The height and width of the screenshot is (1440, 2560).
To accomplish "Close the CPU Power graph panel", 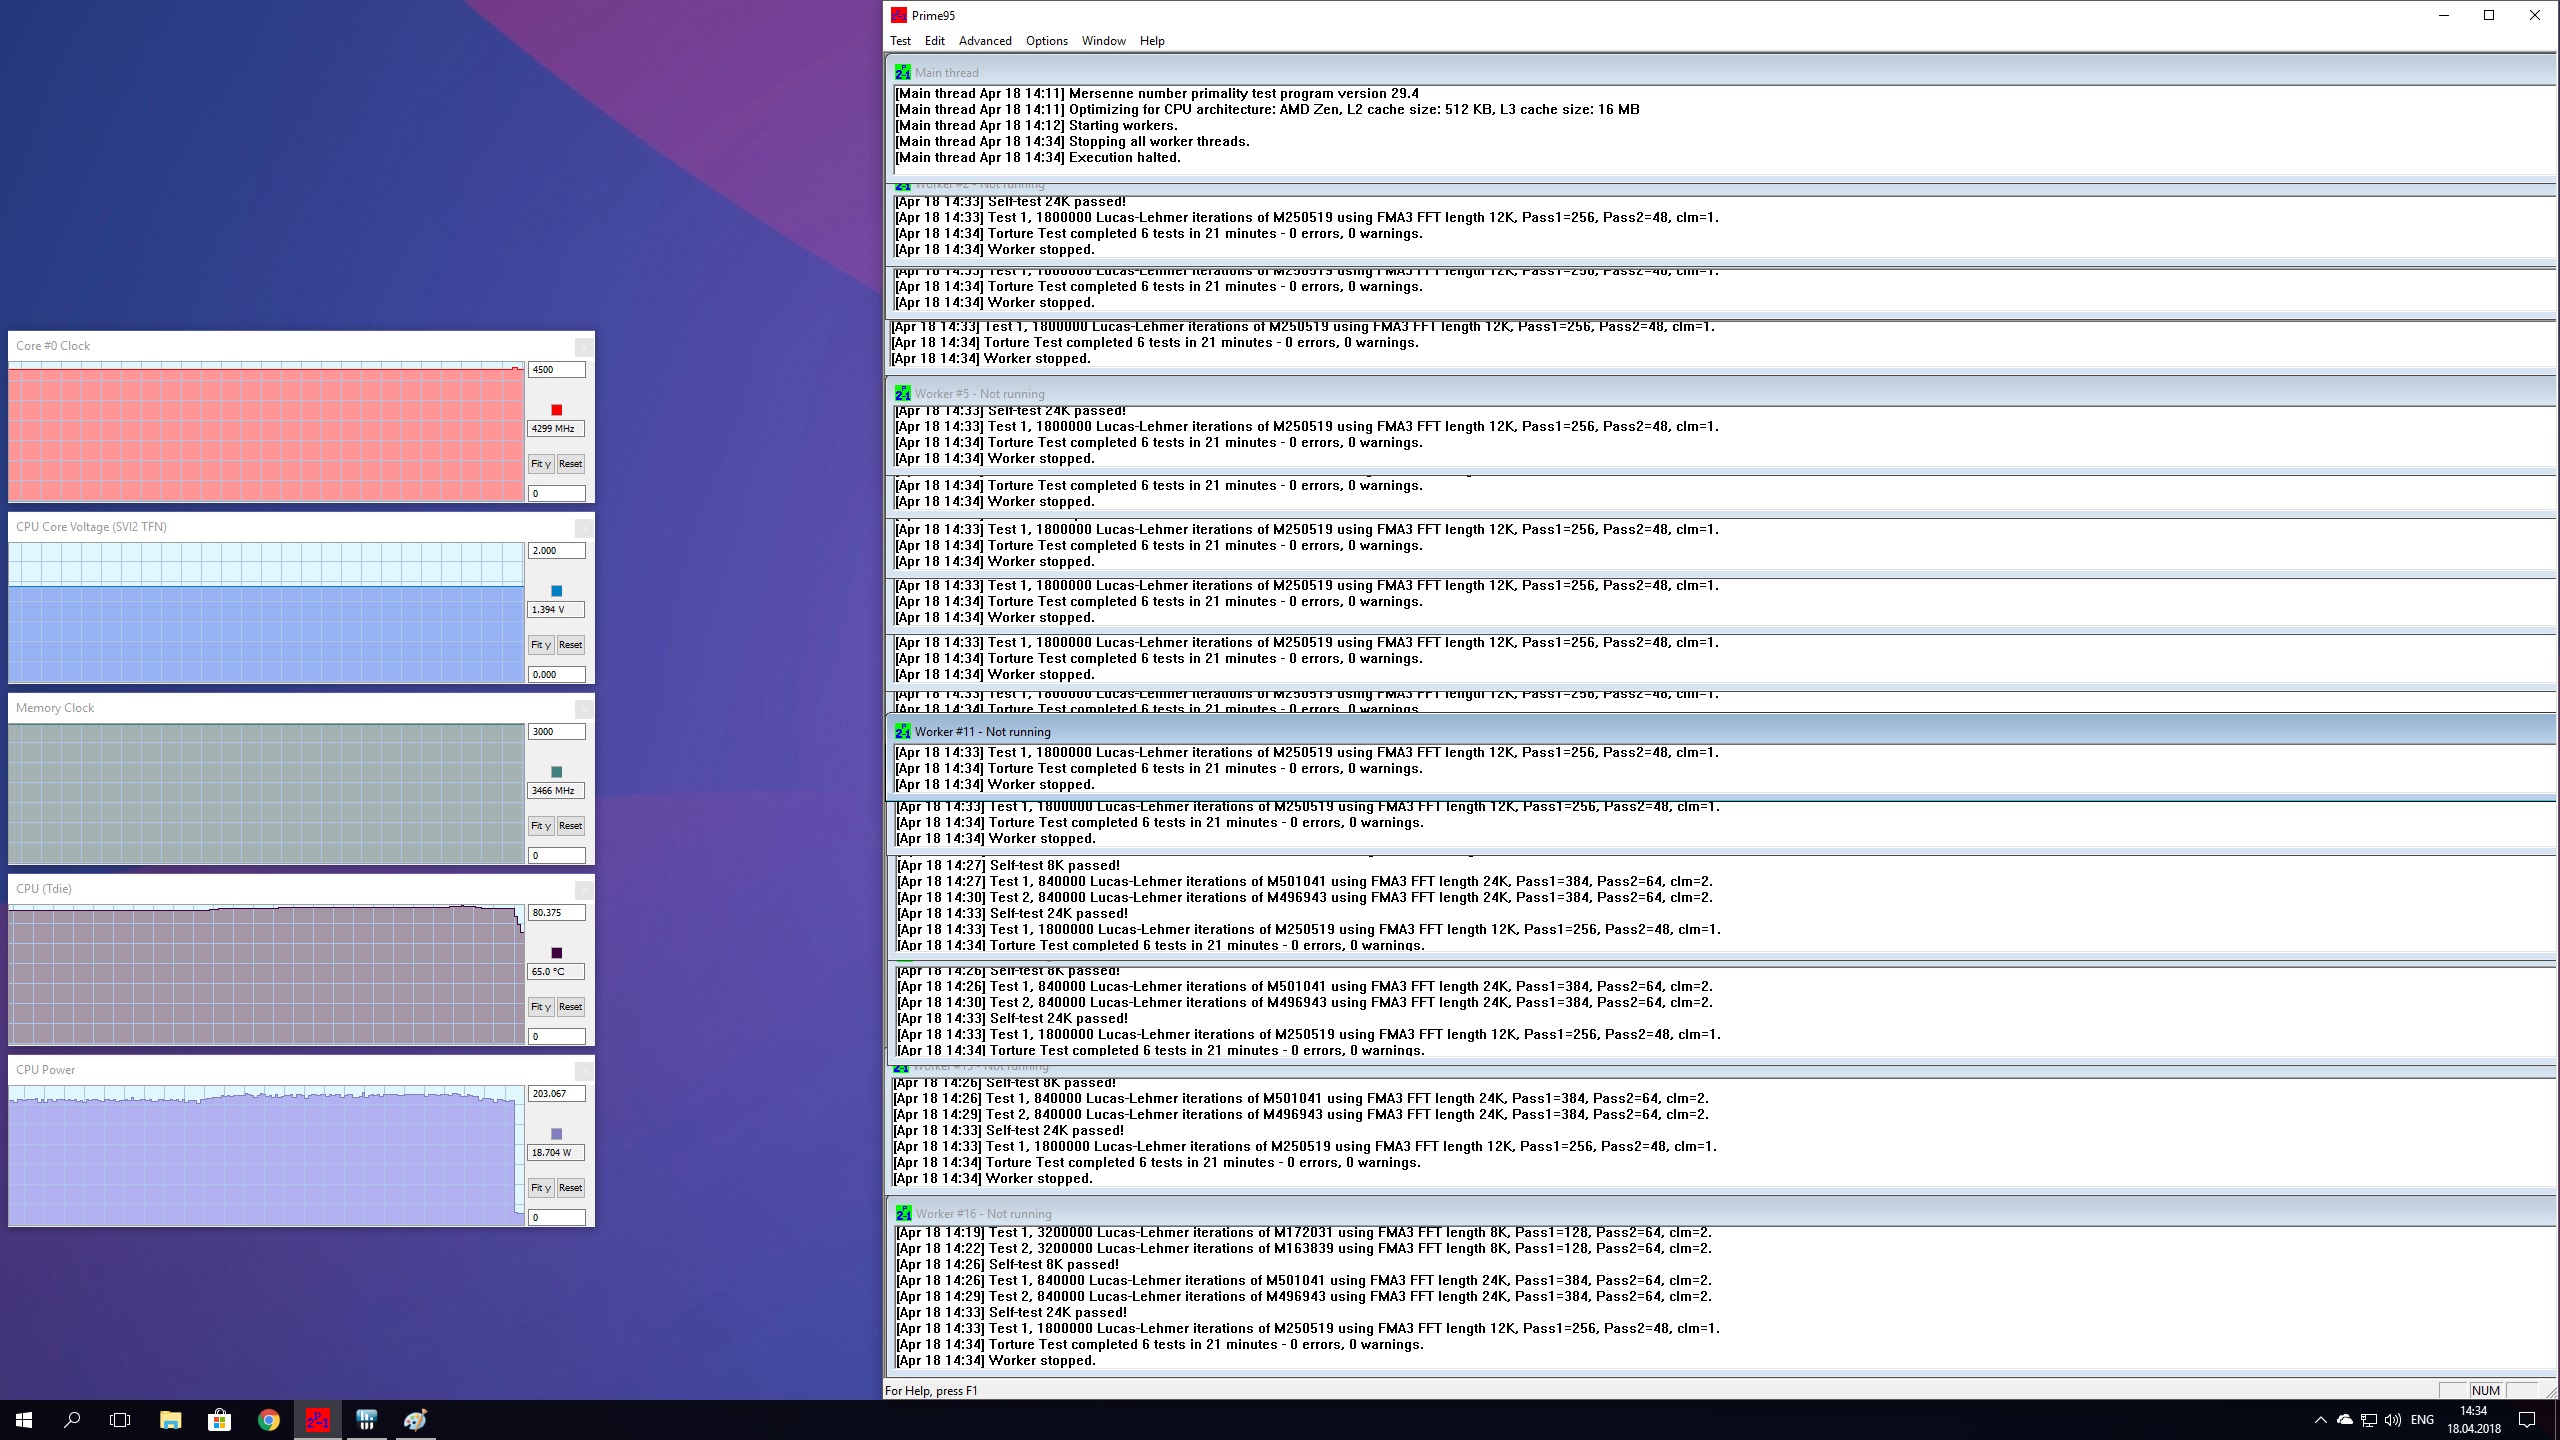I will click(x=584, y=1070).
